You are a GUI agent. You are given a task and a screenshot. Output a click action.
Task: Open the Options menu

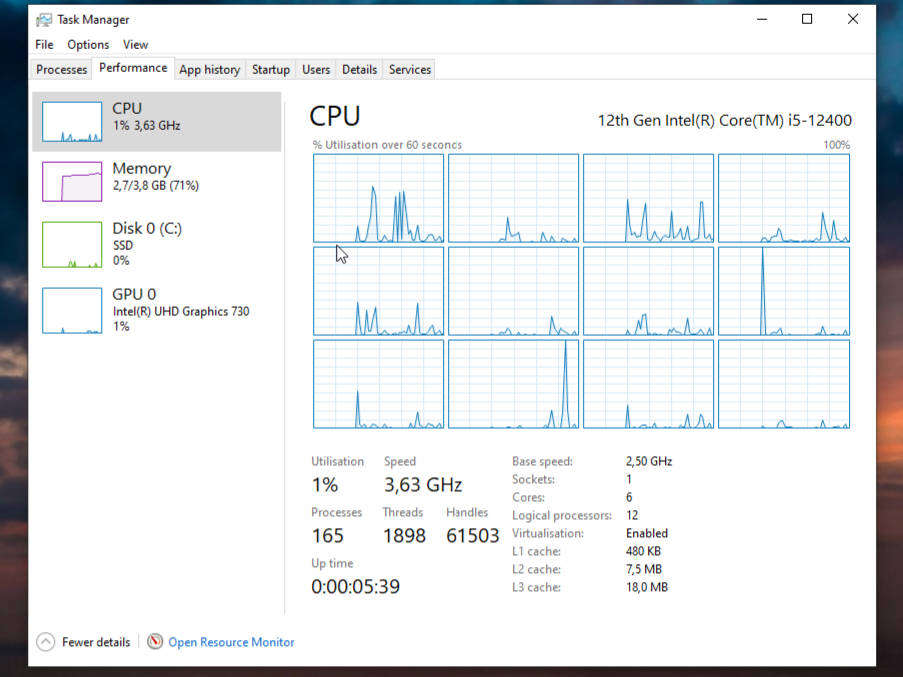point(88,44)
